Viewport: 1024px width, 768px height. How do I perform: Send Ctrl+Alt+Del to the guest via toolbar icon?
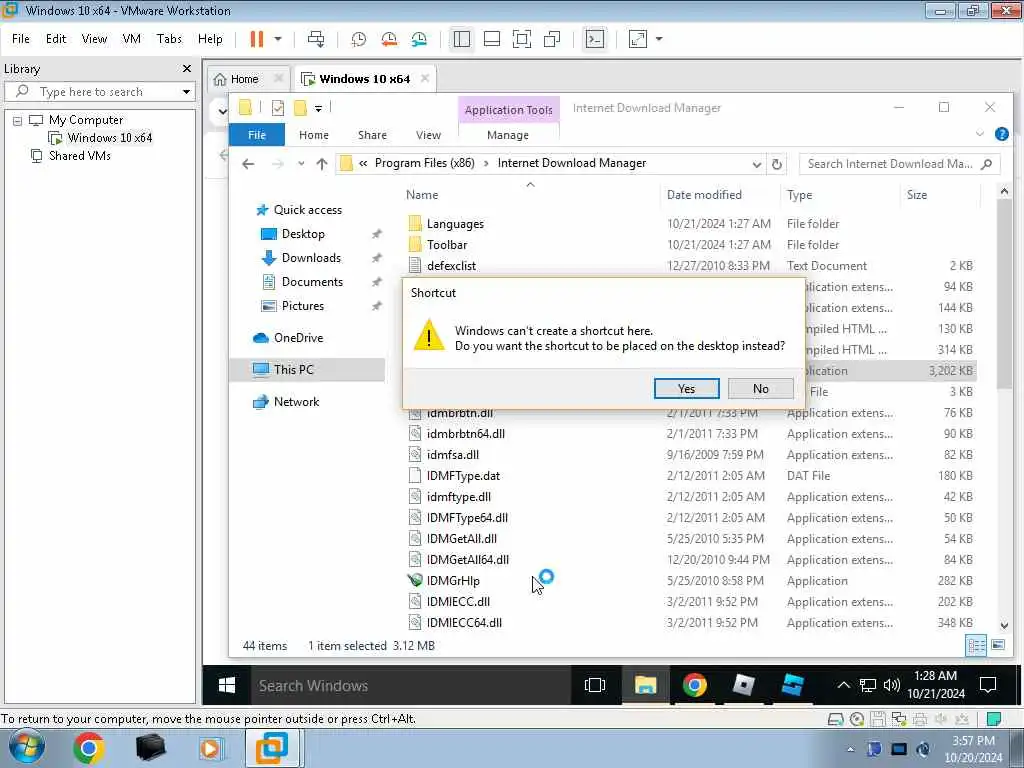point(316,39)
